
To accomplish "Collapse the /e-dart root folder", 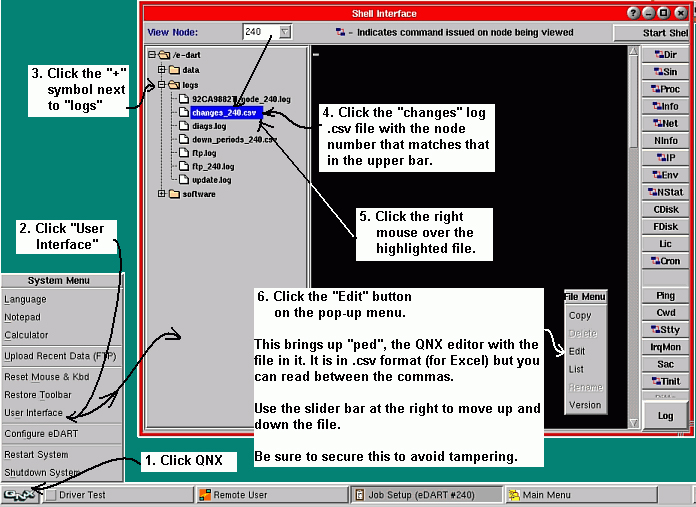I will (x=152, y=55).
